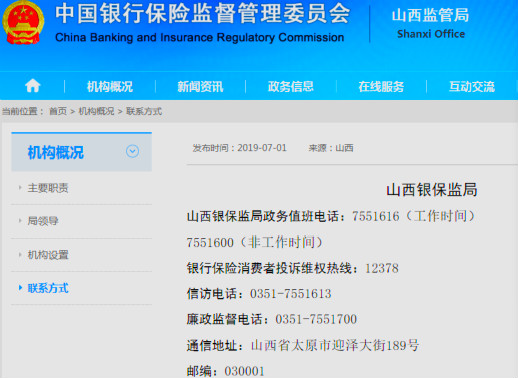Click the hotline number 12378
This screenshot has width=518, height=378.
[x=382, y=268]
